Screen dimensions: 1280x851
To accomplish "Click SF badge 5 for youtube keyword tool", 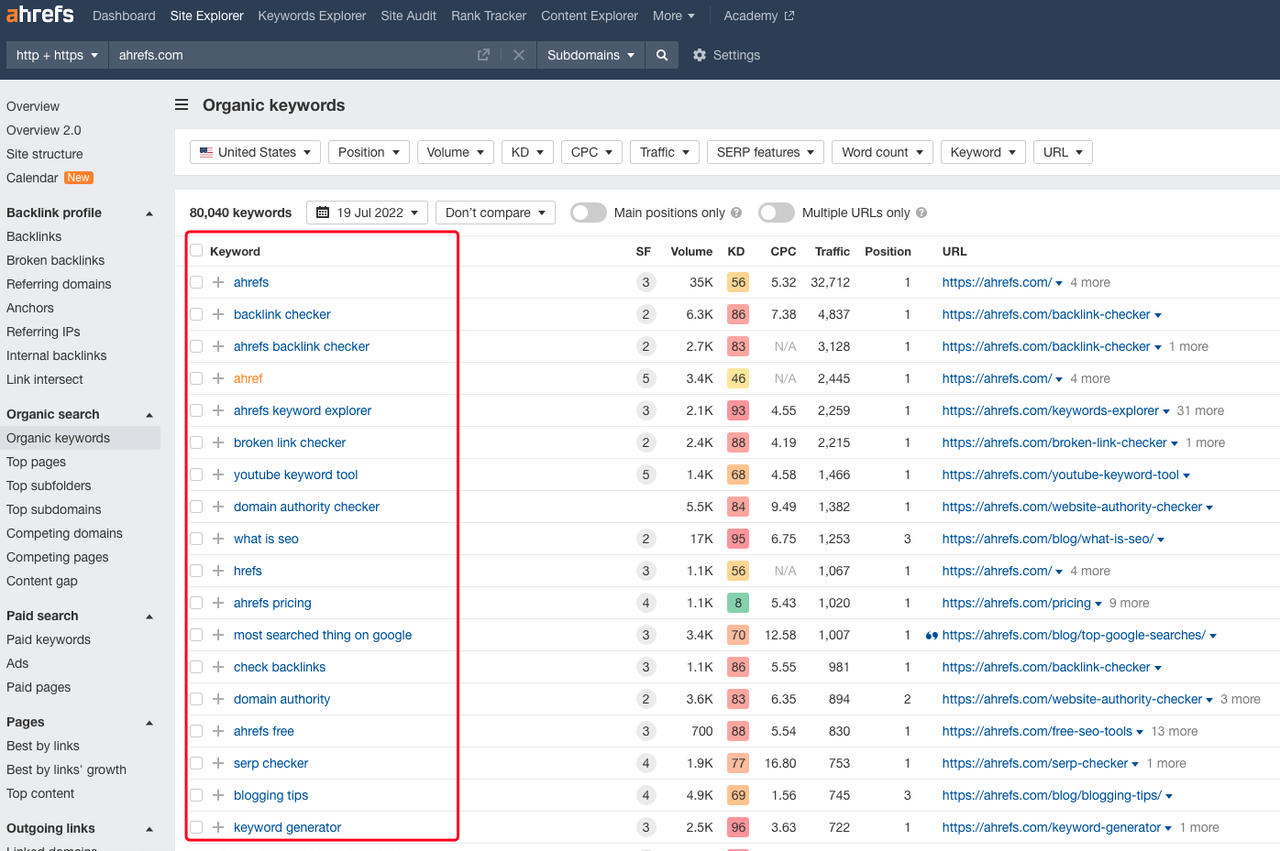I will click(645, 474).
